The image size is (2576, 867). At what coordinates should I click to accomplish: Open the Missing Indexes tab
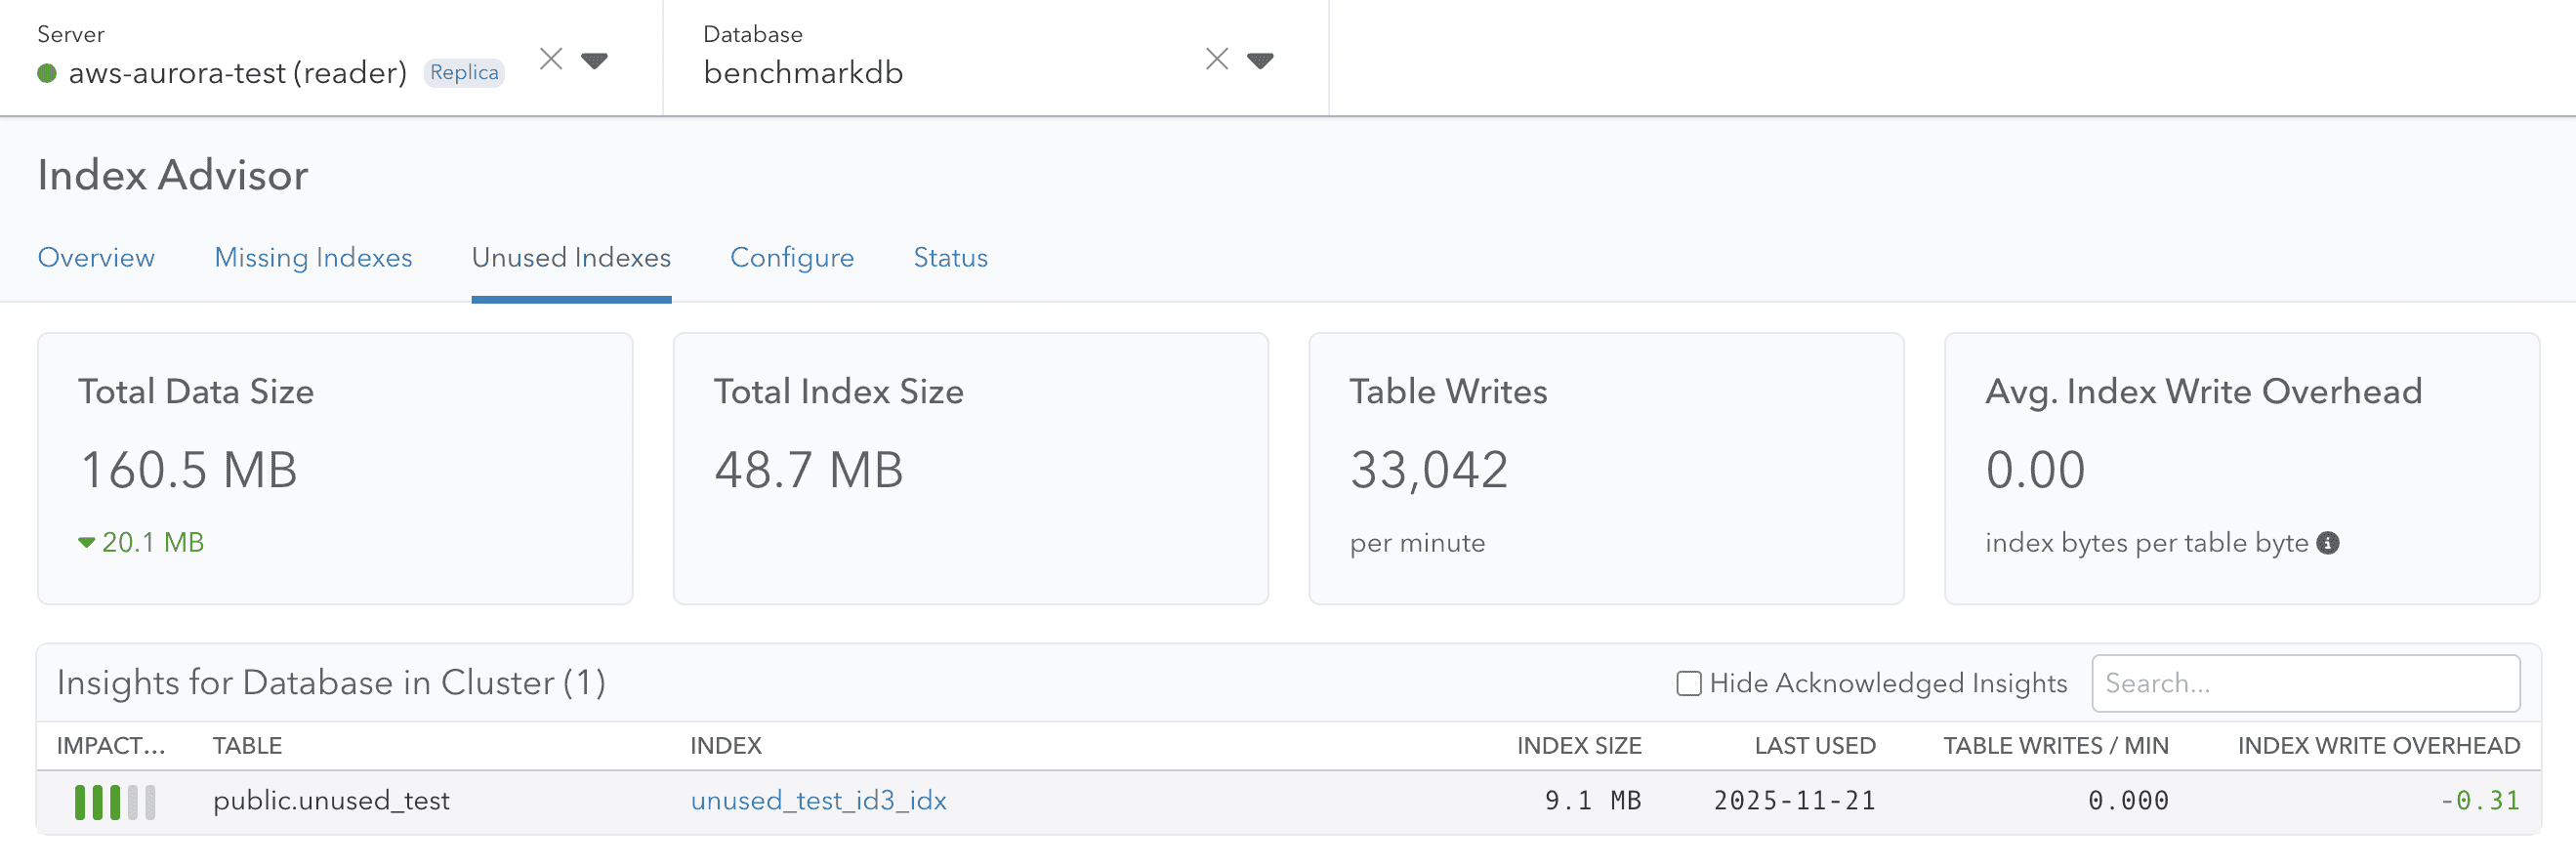[x=313, y=258]
